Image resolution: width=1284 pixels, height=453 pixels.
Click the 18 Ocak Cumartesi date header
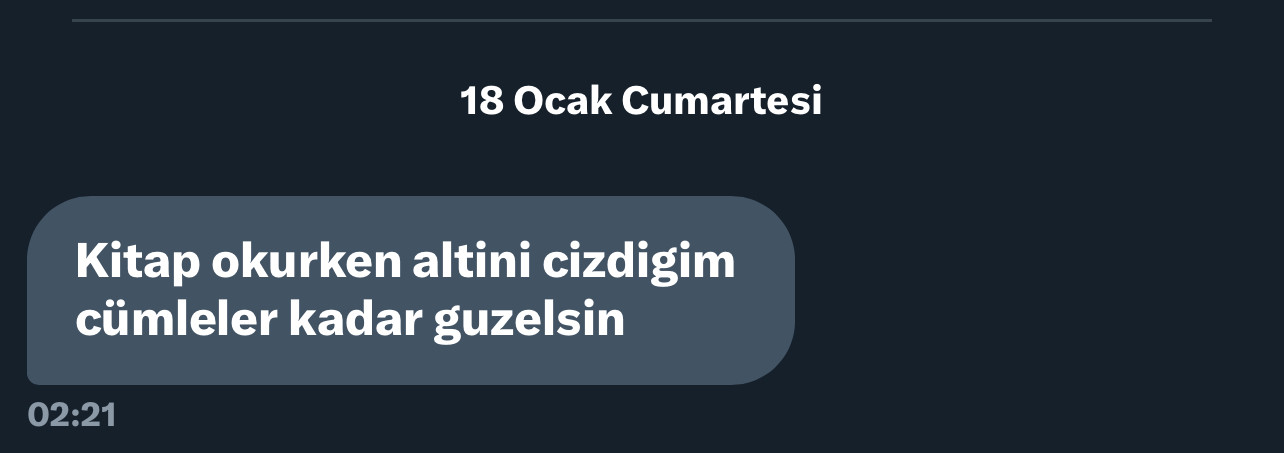(641, 101)
